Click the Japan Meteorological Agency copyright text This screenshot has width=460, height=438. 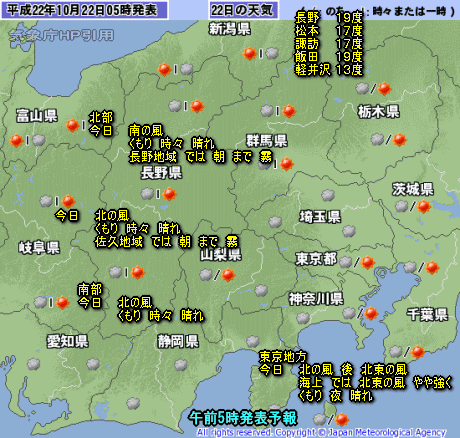321,433
